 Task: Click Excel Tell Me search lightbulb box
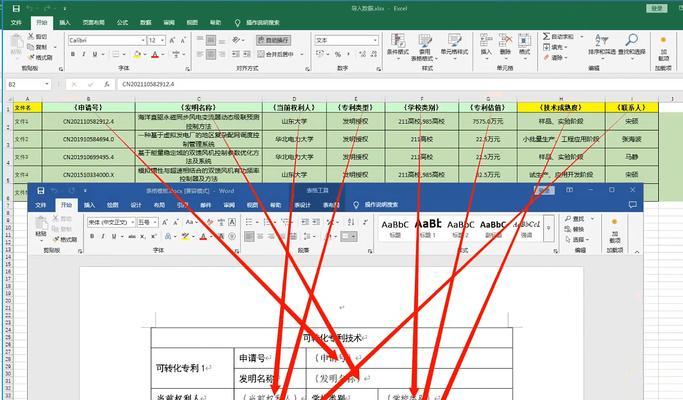coord(257,23)
